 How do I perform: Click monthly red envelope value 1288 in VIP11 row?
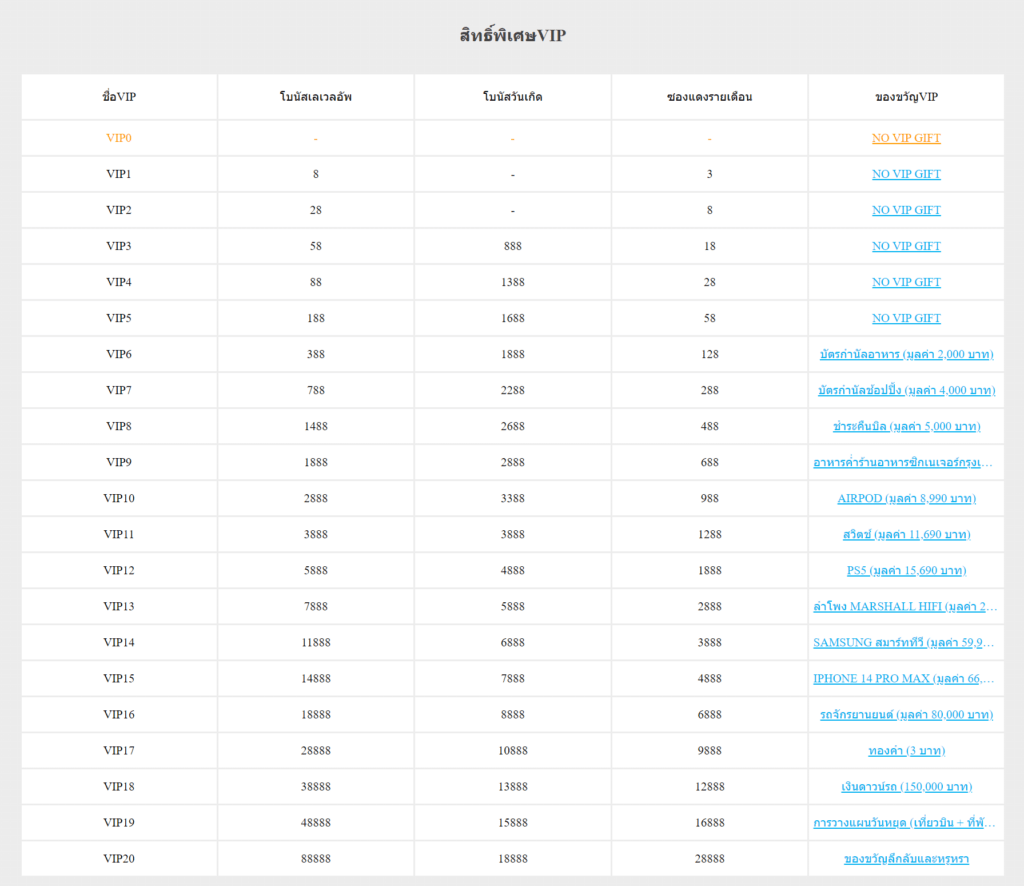tap(709, 534)
